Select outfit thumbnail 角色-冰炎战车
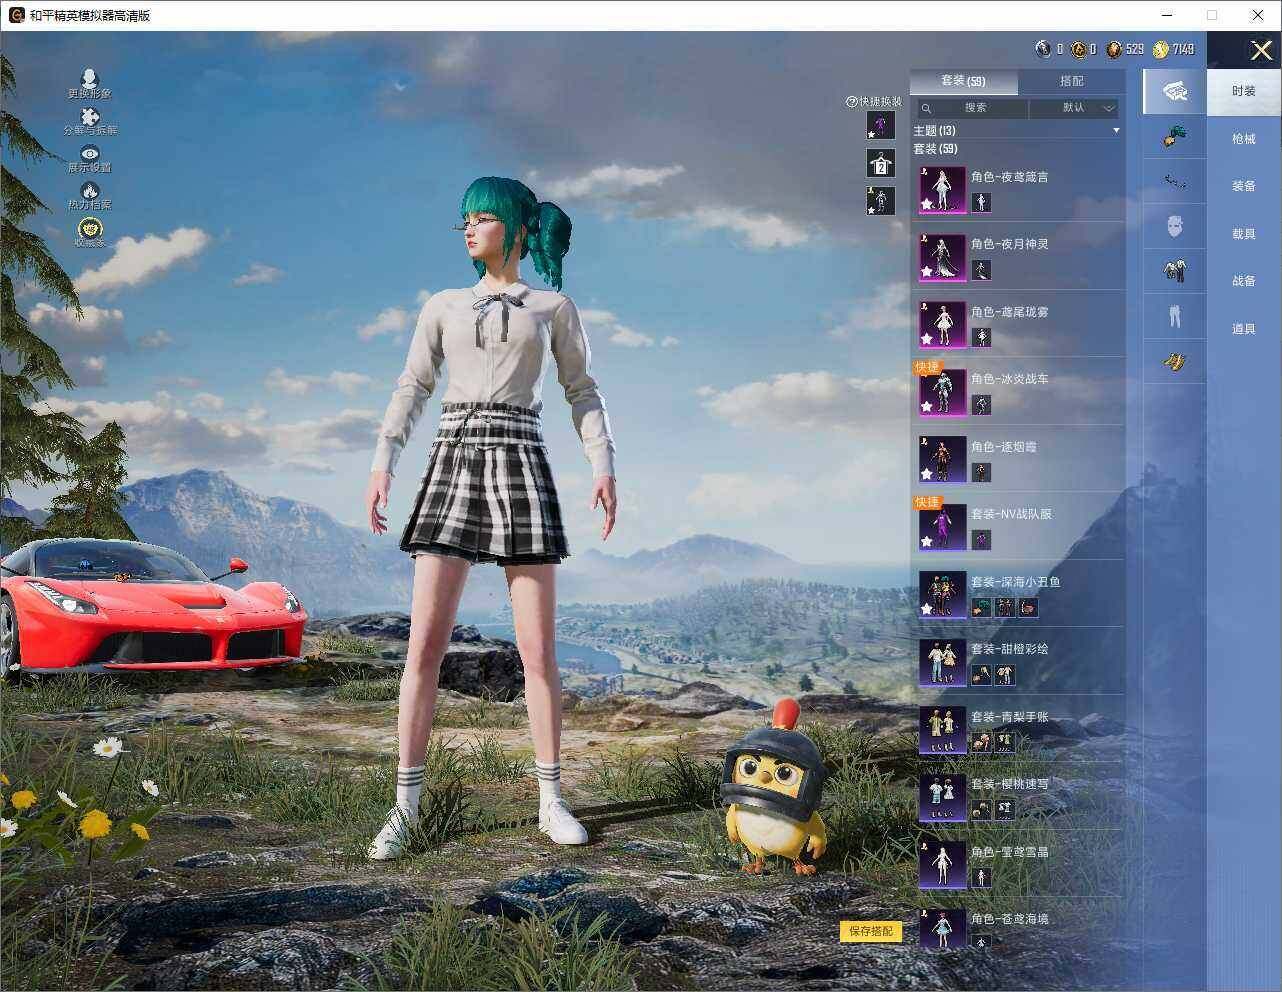Viewport: 1282px width, 992px height. pos(942,392)
